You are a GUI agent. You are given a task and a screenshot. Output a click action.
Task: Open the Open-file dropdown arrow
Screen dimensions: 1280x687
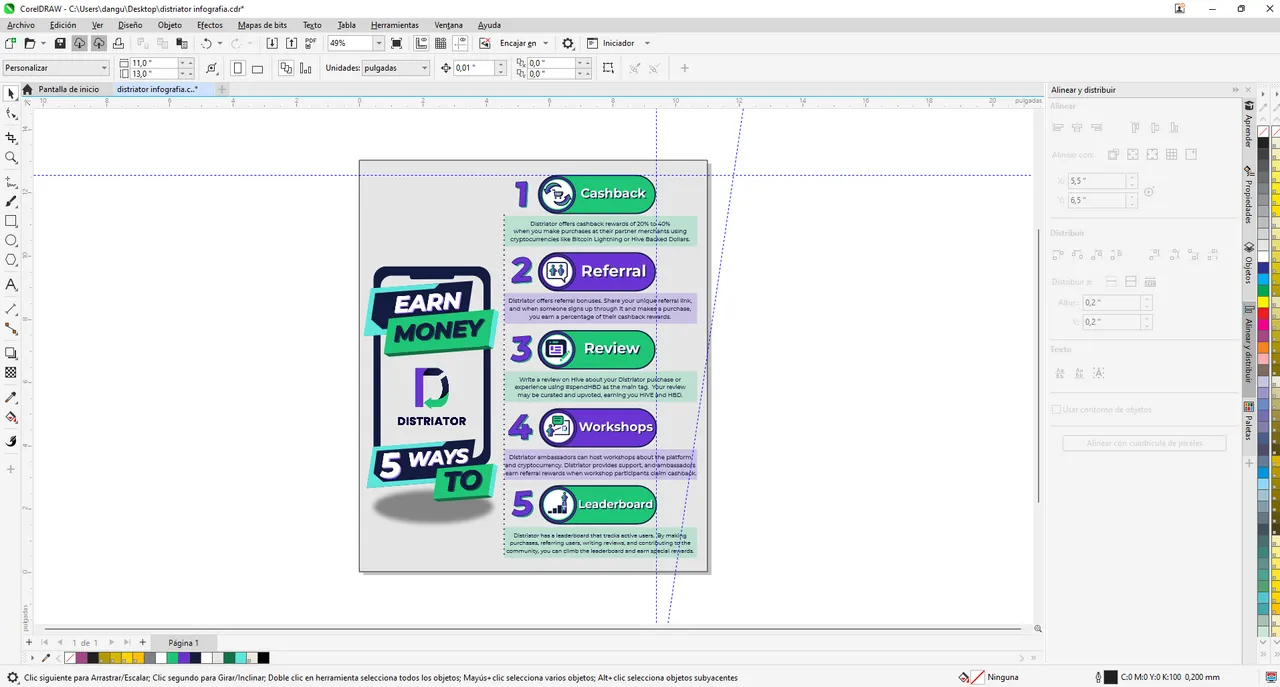pos(42,43)
